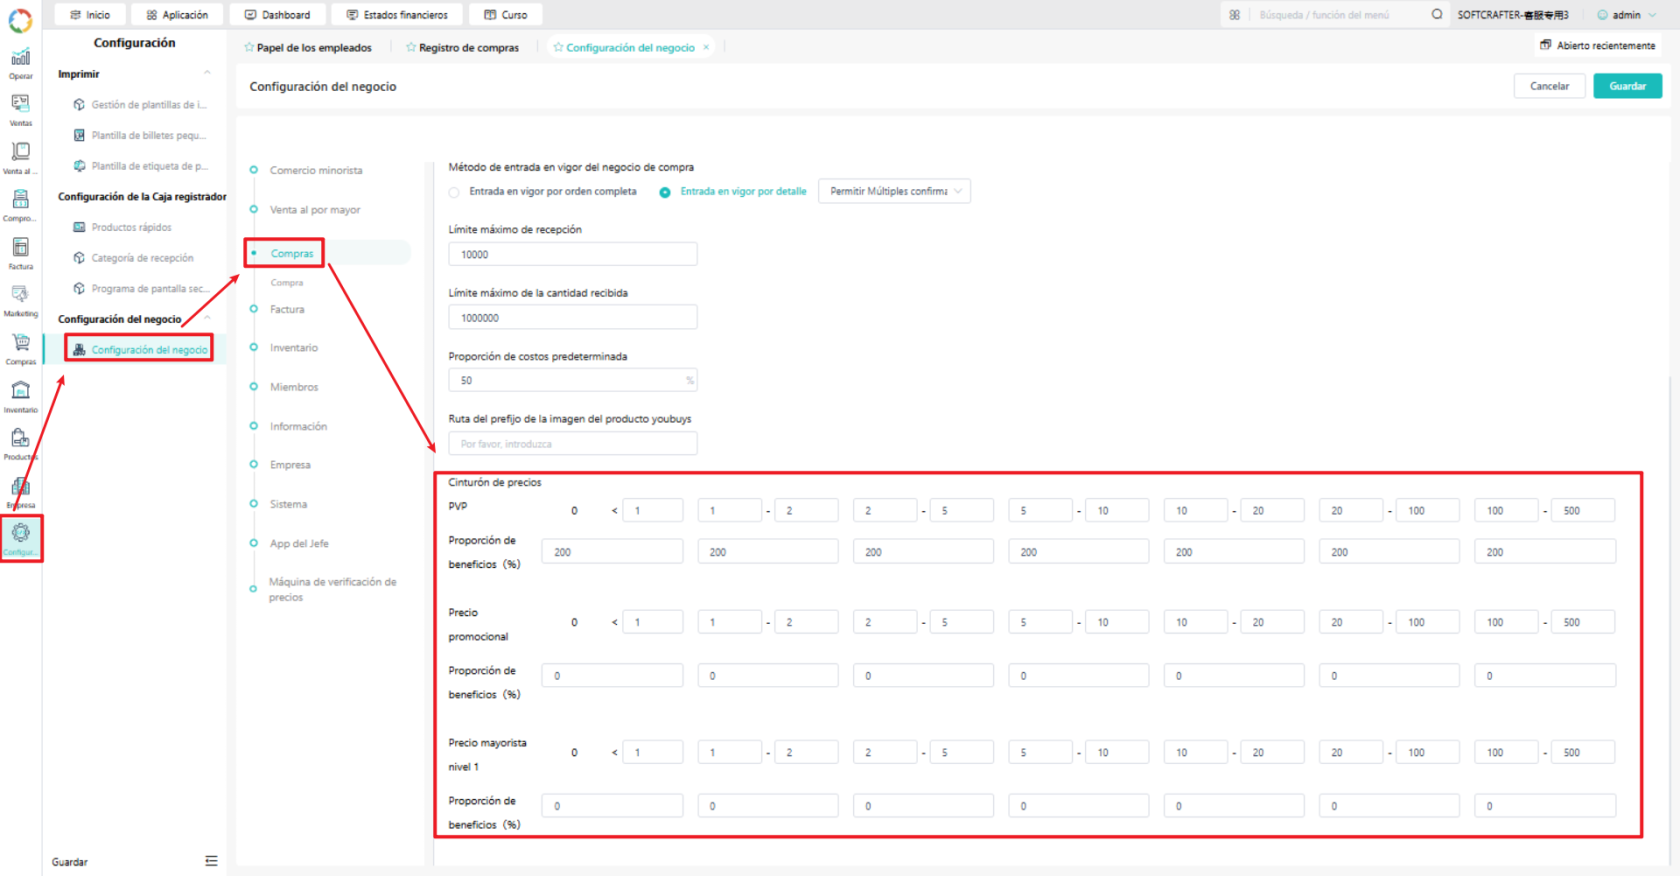The image size is (1680, 876).
Task: Click the Límite máximo de la cantidad recibida field
Action: click(573, 317)
